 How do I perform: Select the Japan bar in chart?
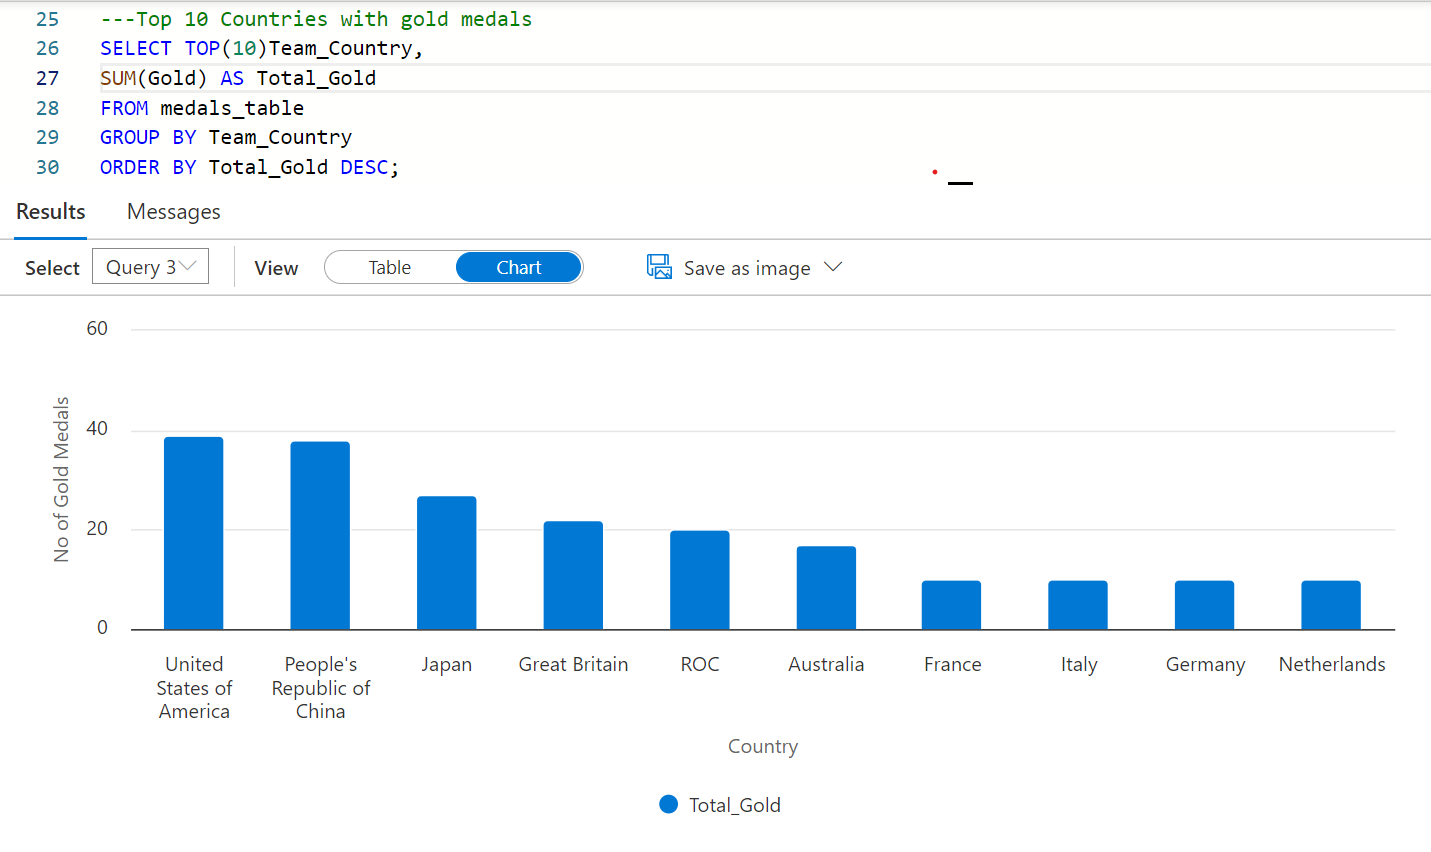(x=447, y=563)
